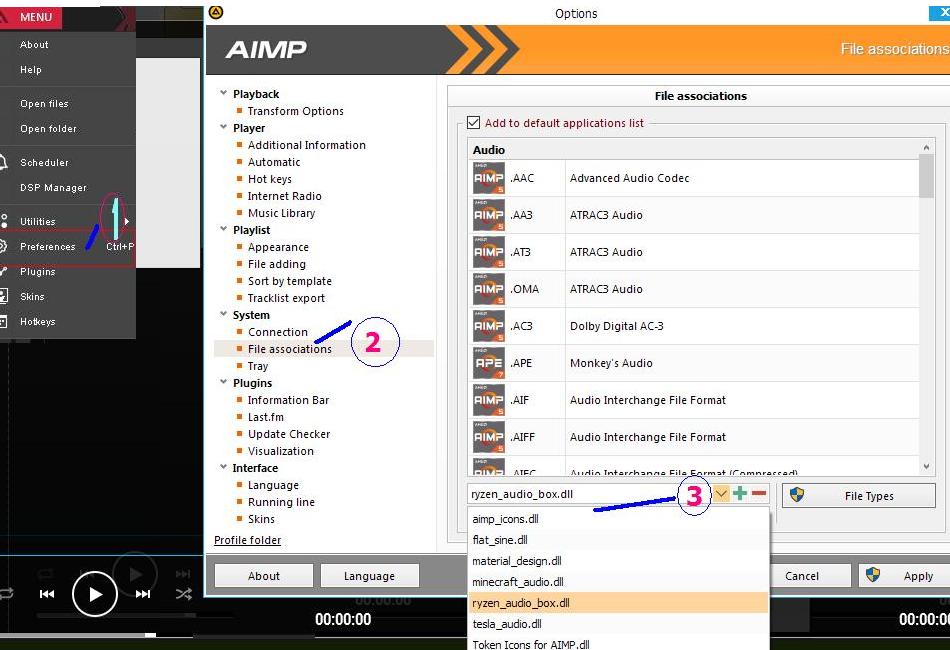Select tesla_audio.dll from the list
The height and width of the screenshot is (650, 950).
619,624
